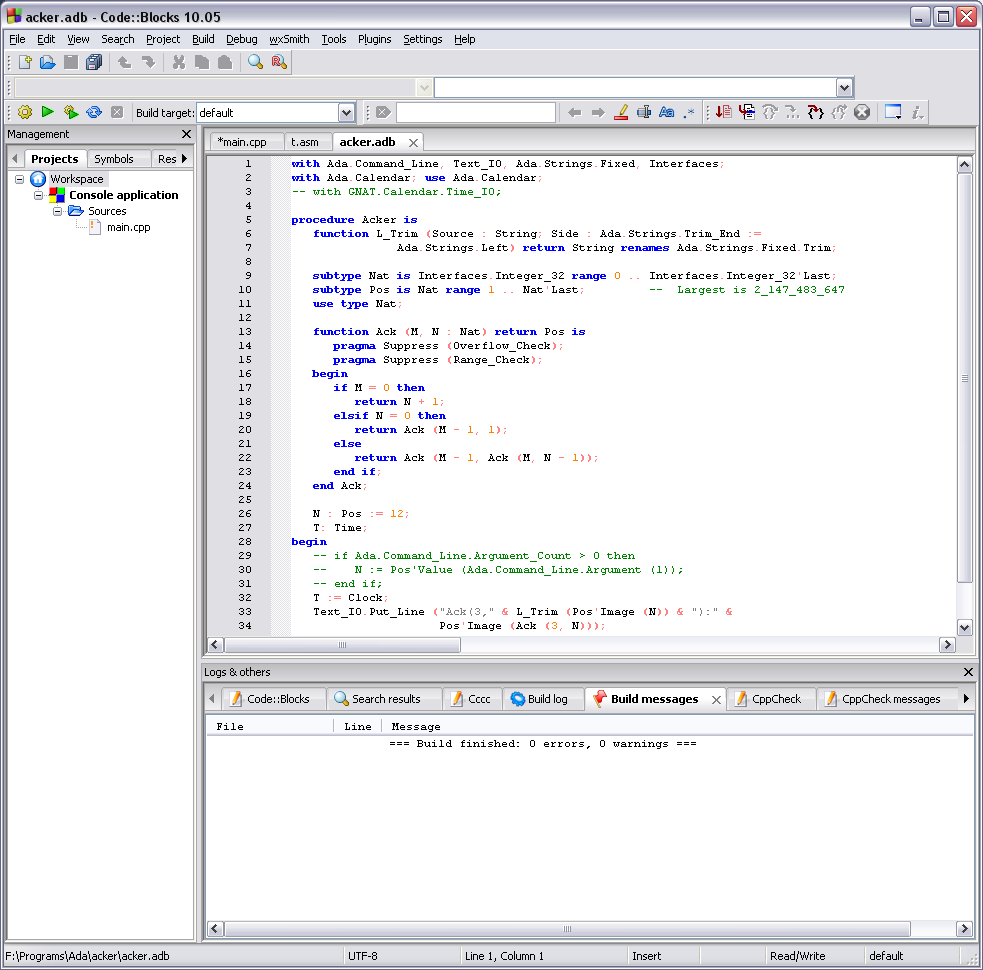Click the Replace icon in toolbar
The image size is (983, 970).
(x=279, y=63)
